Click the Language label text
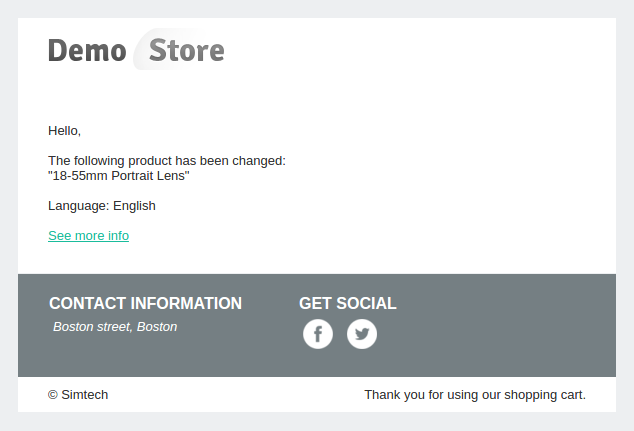The image size is (634, 431). (79, 206)
